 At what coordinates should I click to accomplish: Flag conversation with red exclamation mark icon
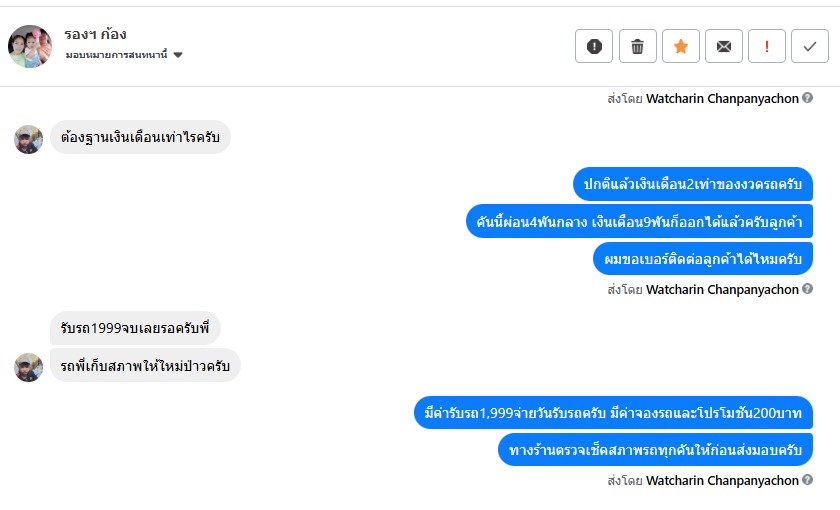pyautogui.click(x=767, y=46)
